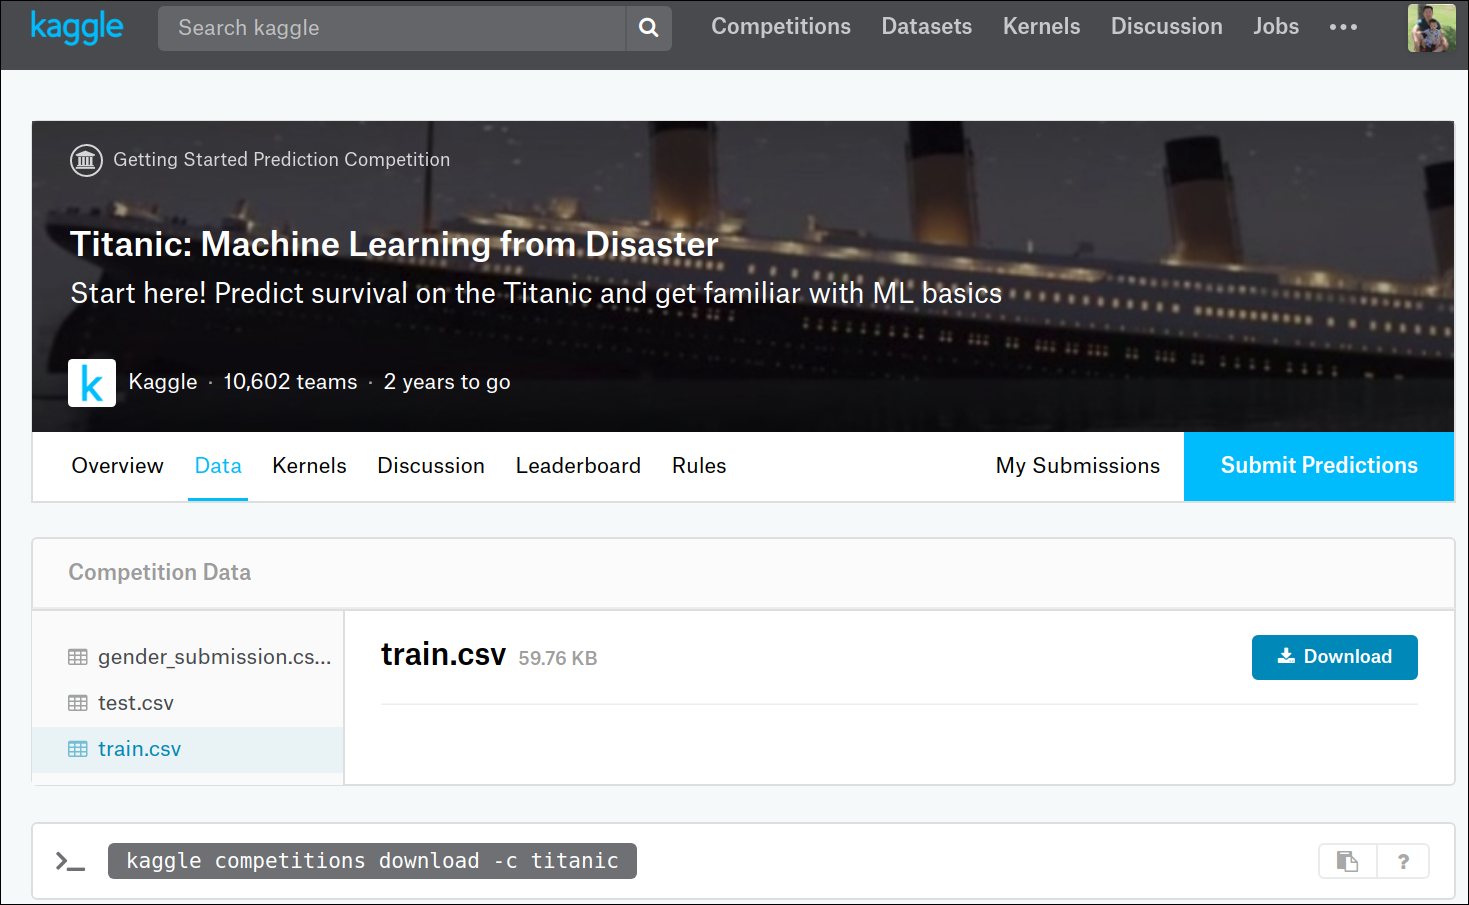Click the kaggle competitions download command text

[372, 861]
